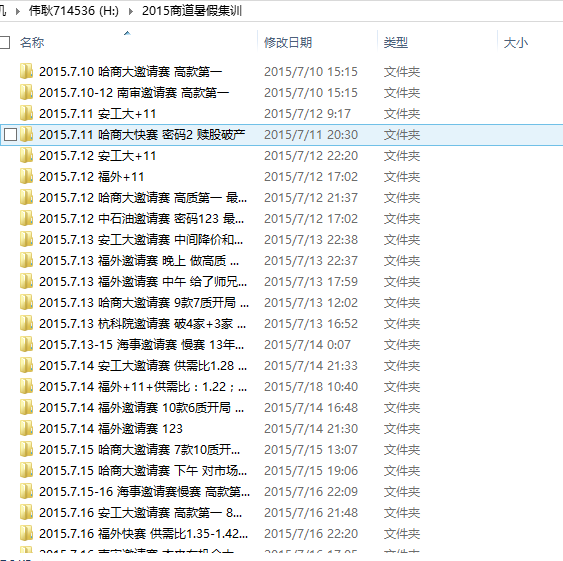The height and width of the screenshot is (561, 563).
Task: Click date 2015/7/13 17:59
Action: [x=311, y=281]
